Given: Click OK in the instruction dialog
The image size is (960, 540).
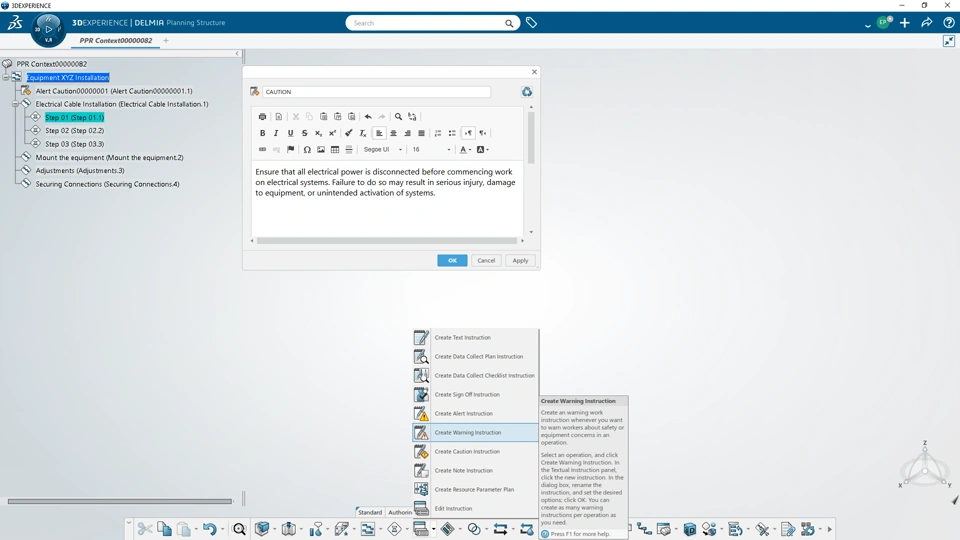Looking at the screenshot, I should 452,260.
